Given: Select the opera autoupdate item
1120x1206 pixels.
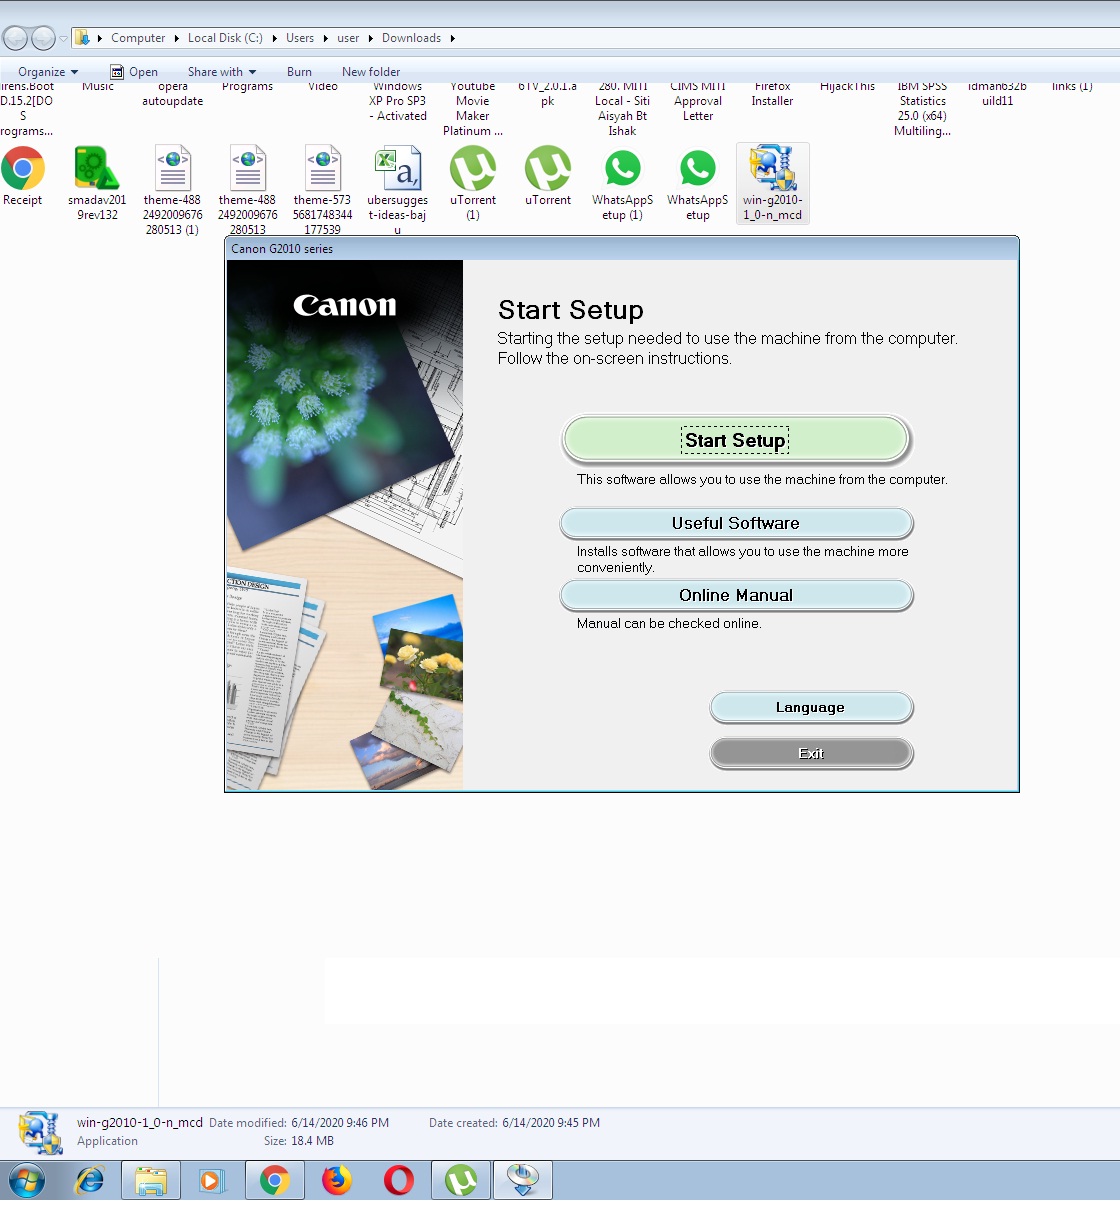Looking at the screenshot, I should (173, 94).
